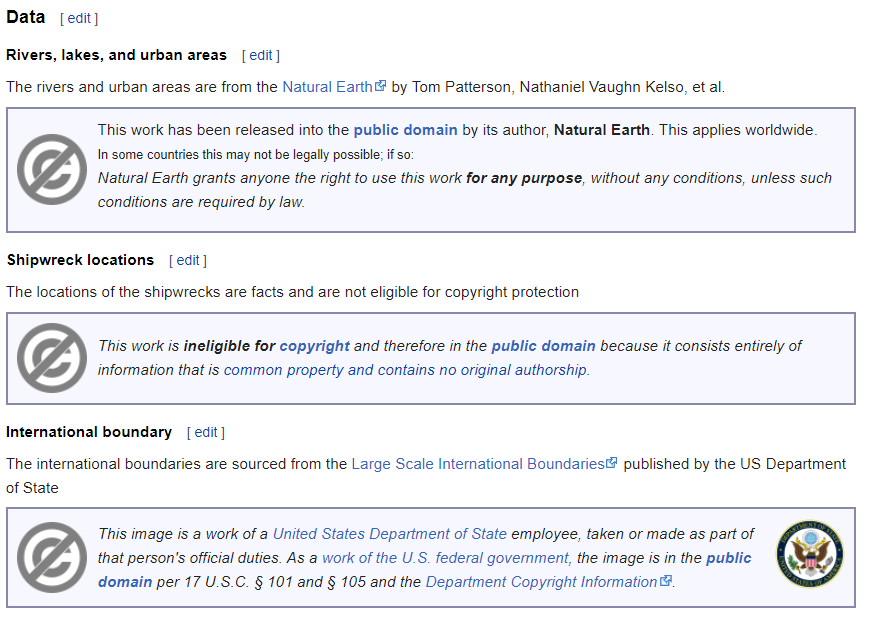The width and height of the screenshot is (871, 624).
Task: Edit the International boundary section
Action: coord(206,433)
